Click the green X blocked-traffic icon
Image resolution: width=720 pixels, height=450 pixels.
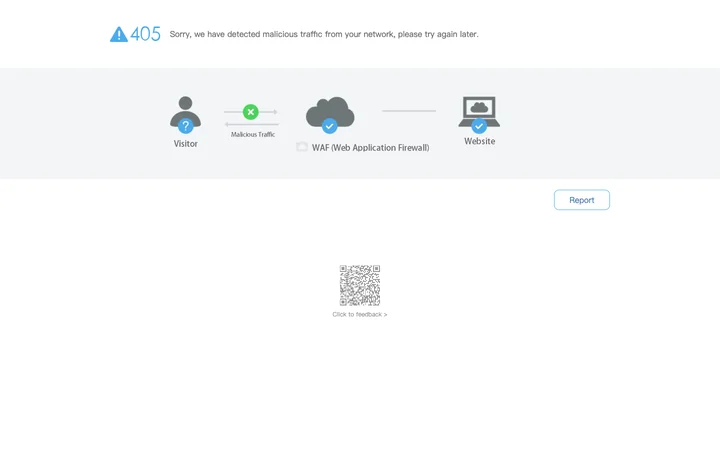point(251,112)
